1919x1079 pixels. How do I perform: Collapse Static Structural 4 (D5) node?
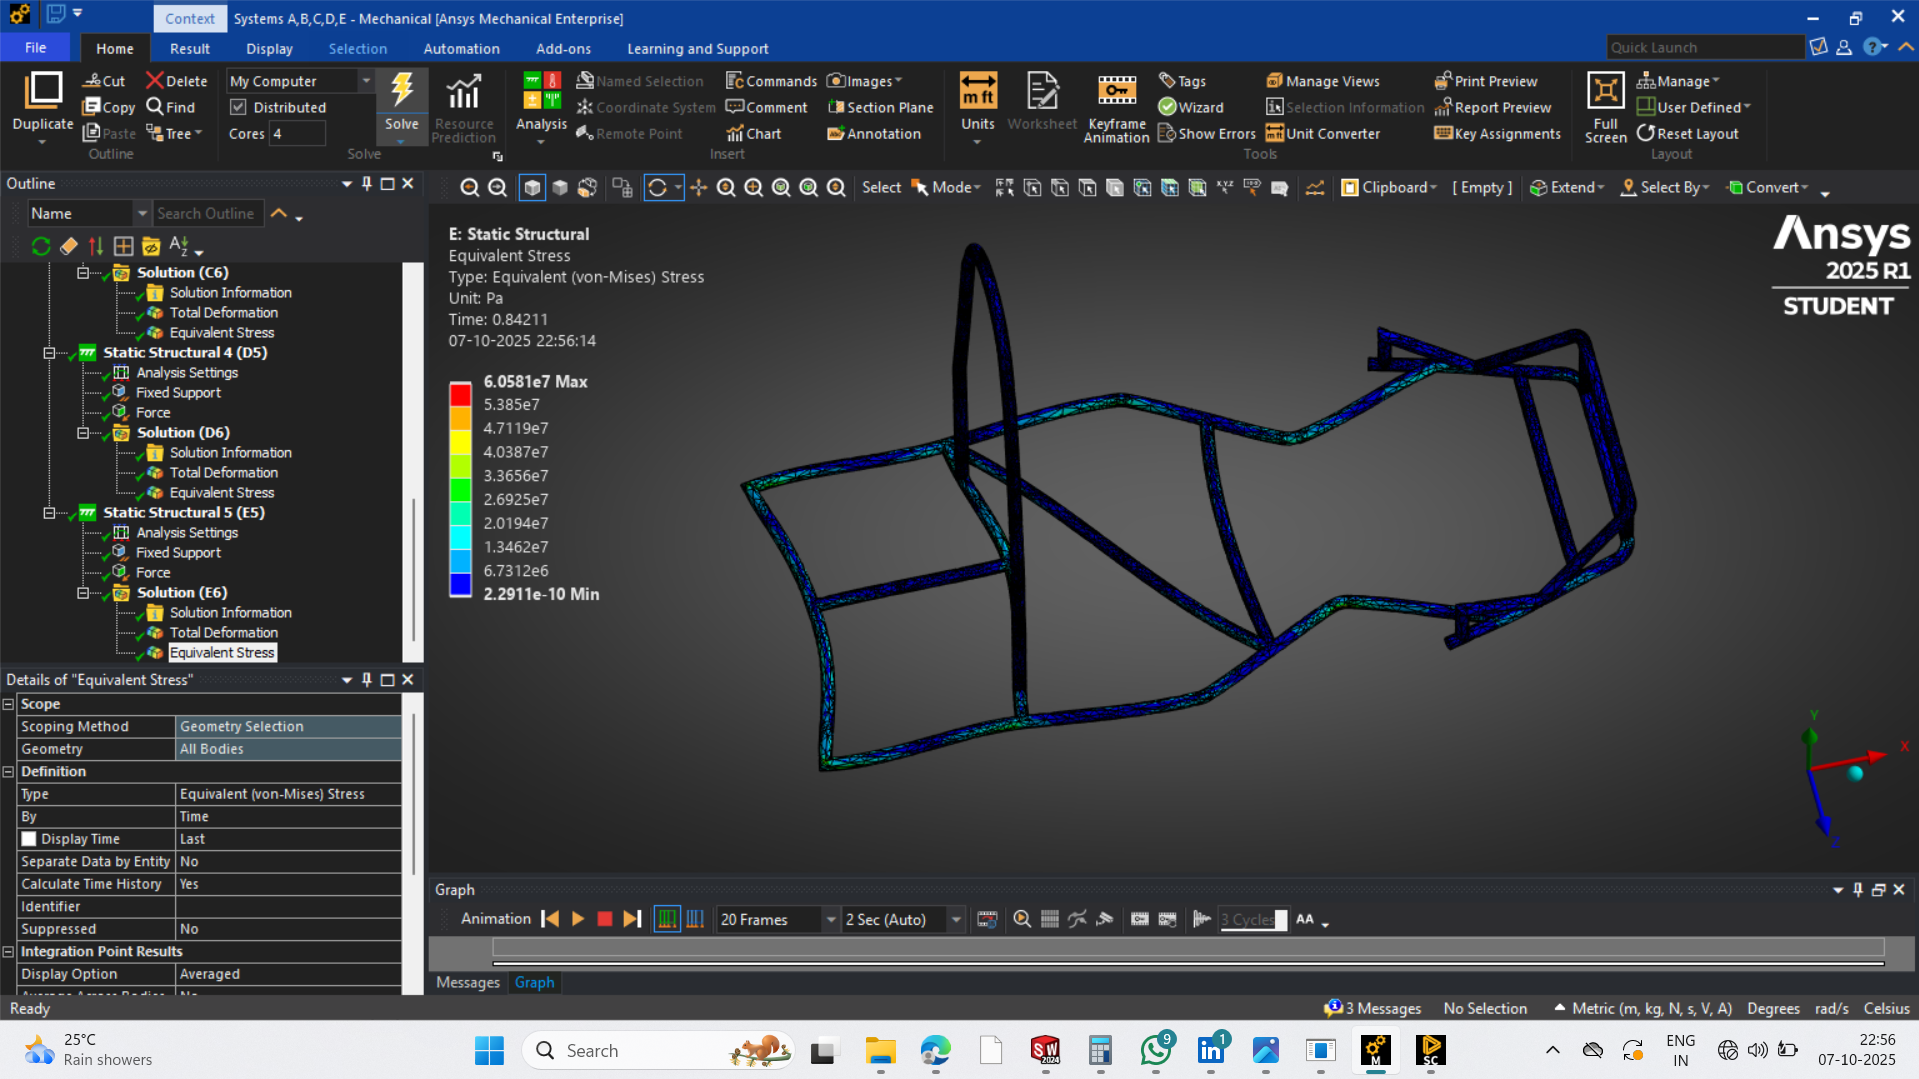[x=49, y=352]
